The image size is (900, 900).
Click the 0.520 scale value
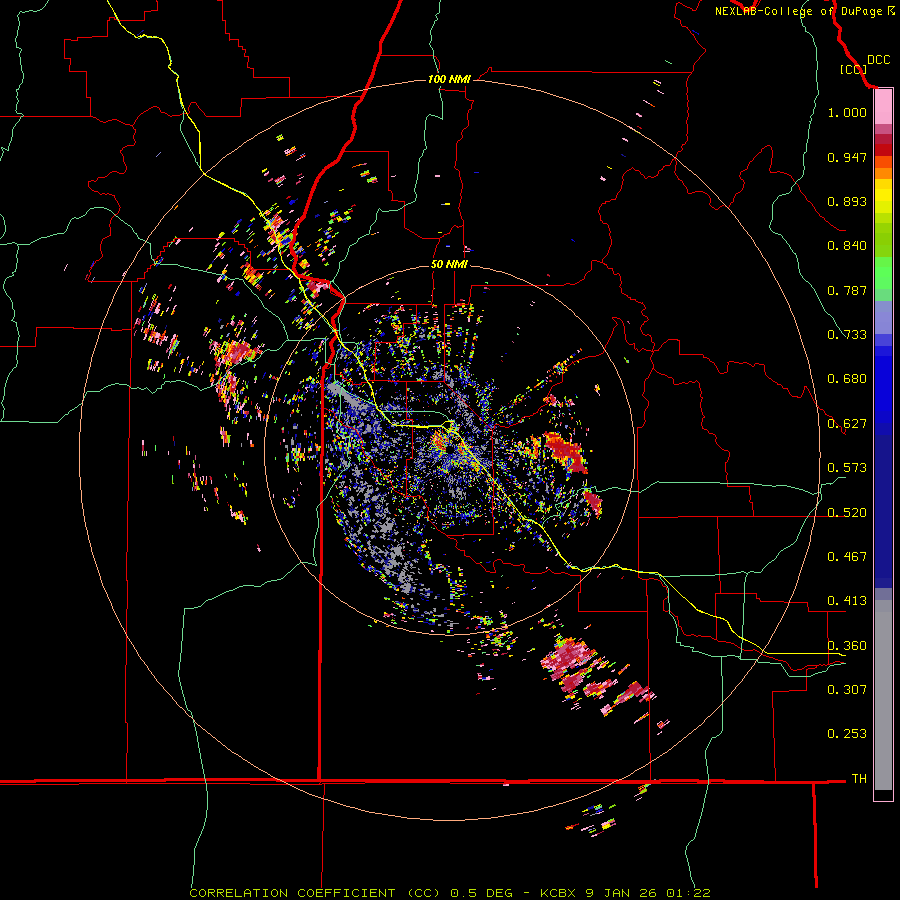tap(847, 513)
